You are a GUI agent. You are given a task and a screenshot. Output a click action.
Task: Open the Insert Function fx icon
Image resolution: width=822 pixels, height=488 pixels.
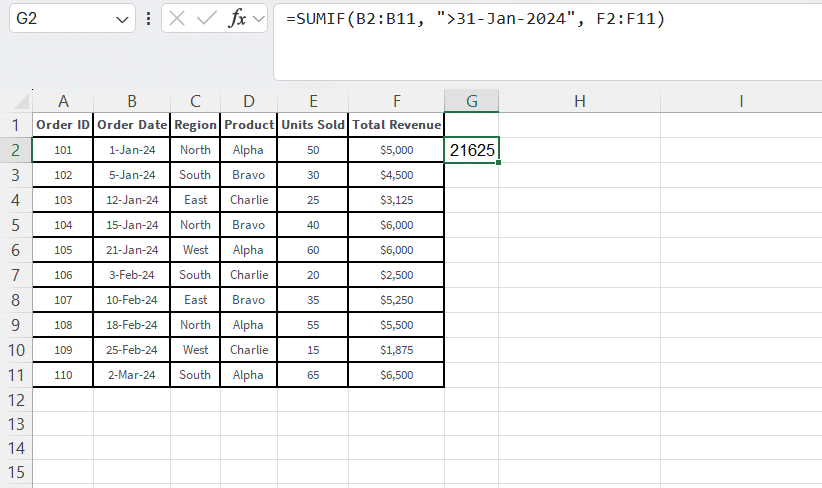(x=237, y=19)
